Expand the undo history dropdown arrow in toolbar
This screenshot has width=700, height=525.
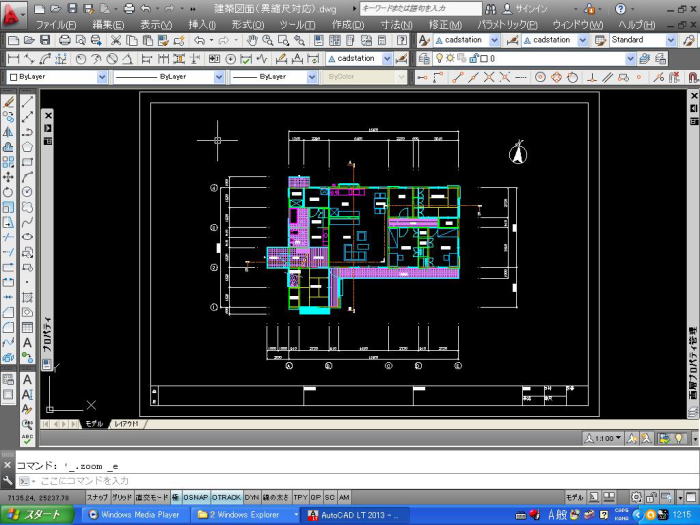211,40
